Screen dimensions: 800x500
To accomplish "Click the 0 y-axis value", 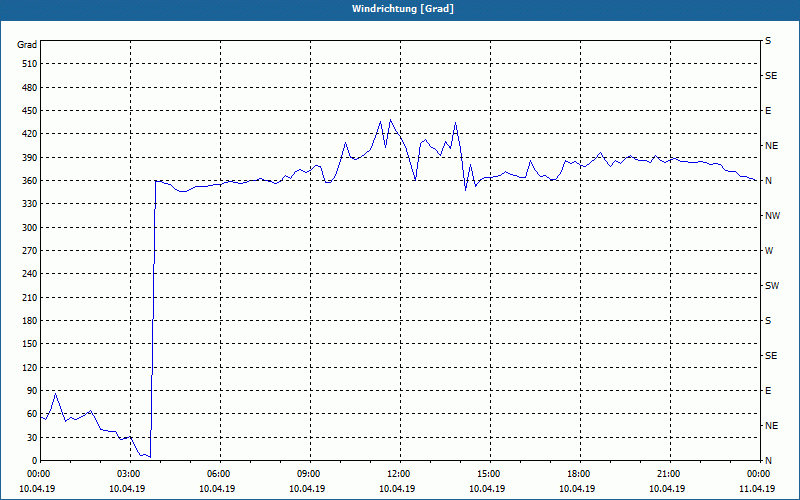I will pos(35,461).
